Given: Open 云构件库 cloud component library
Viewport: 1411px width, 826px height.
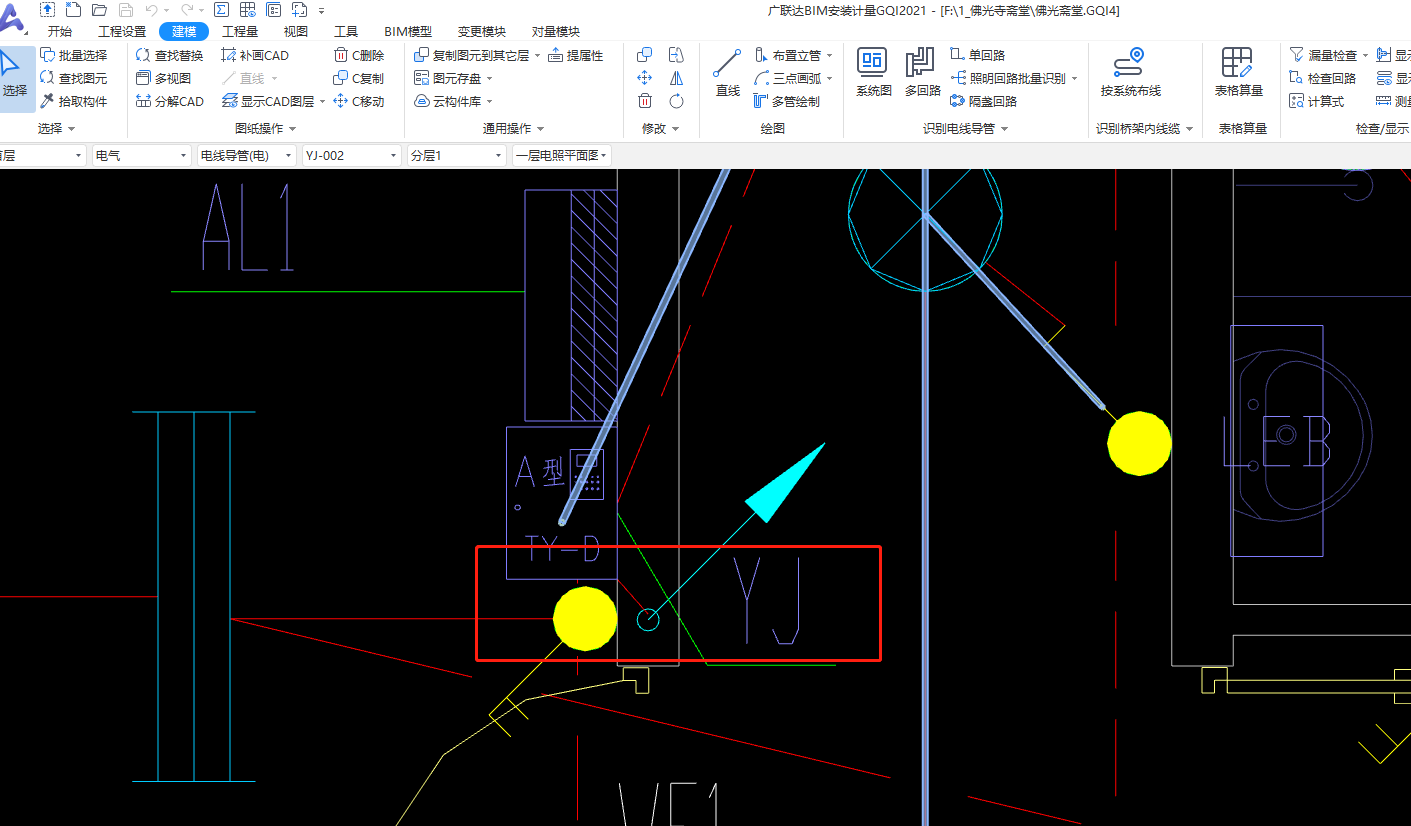Looking at the screenshot, I should click(449, 101).
